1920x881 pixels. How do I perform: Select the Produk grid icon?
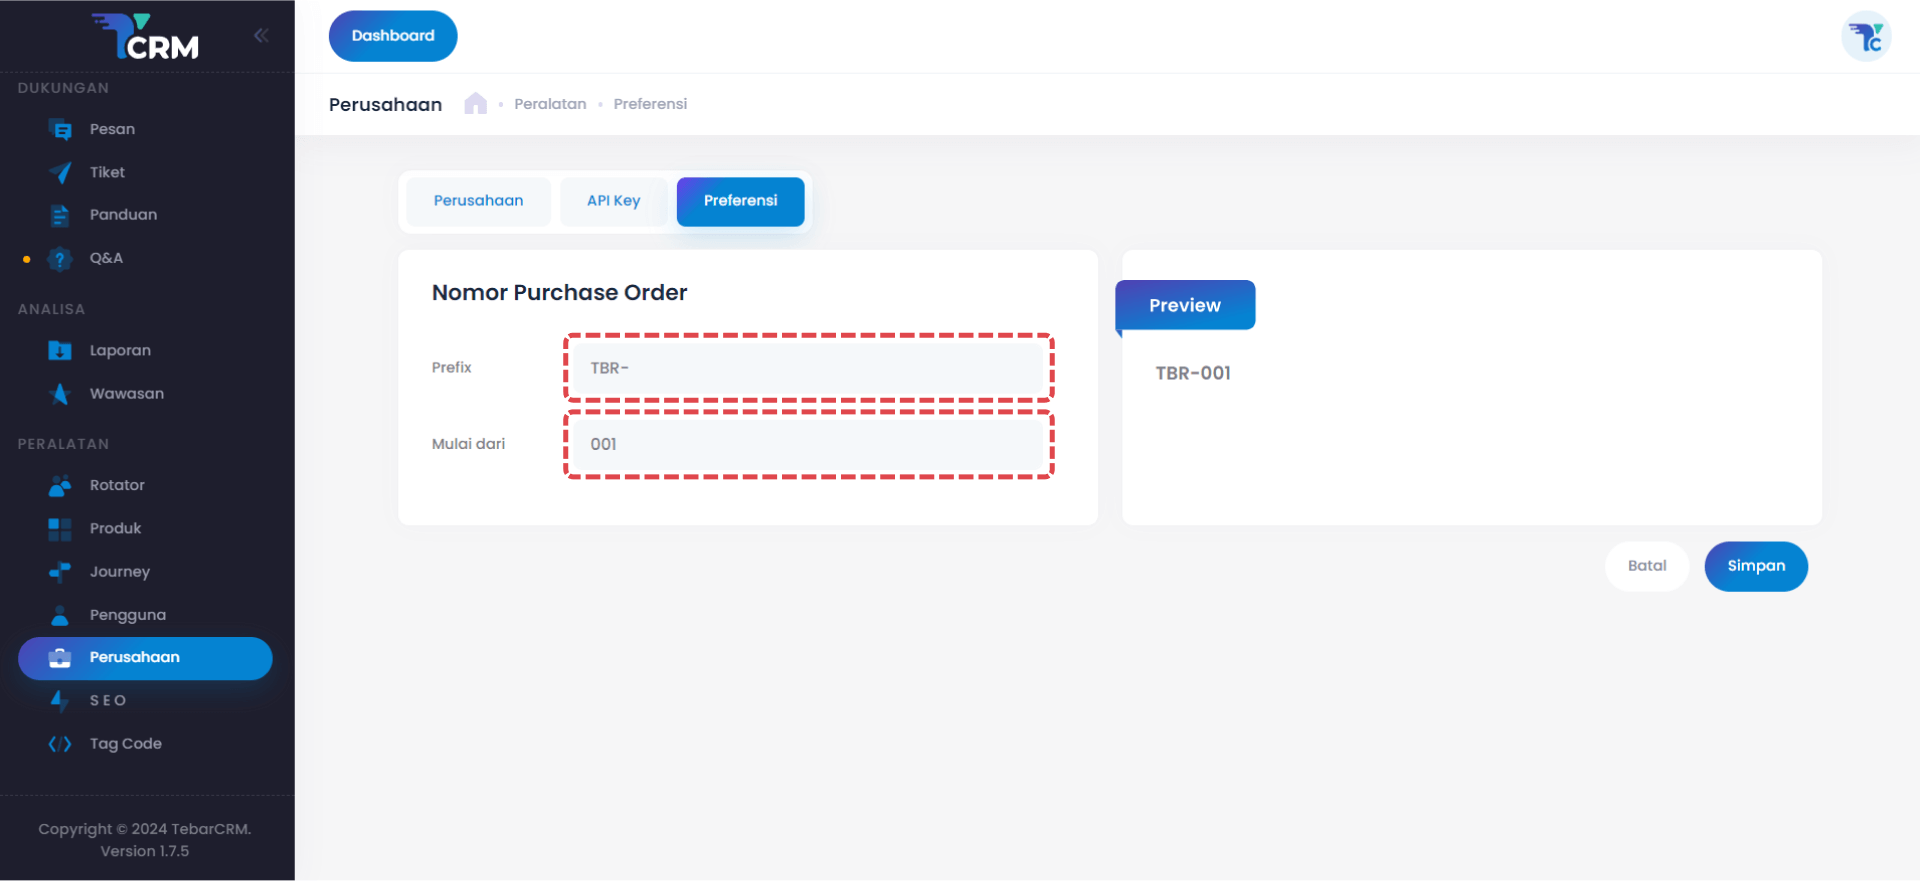coord(60,529)
